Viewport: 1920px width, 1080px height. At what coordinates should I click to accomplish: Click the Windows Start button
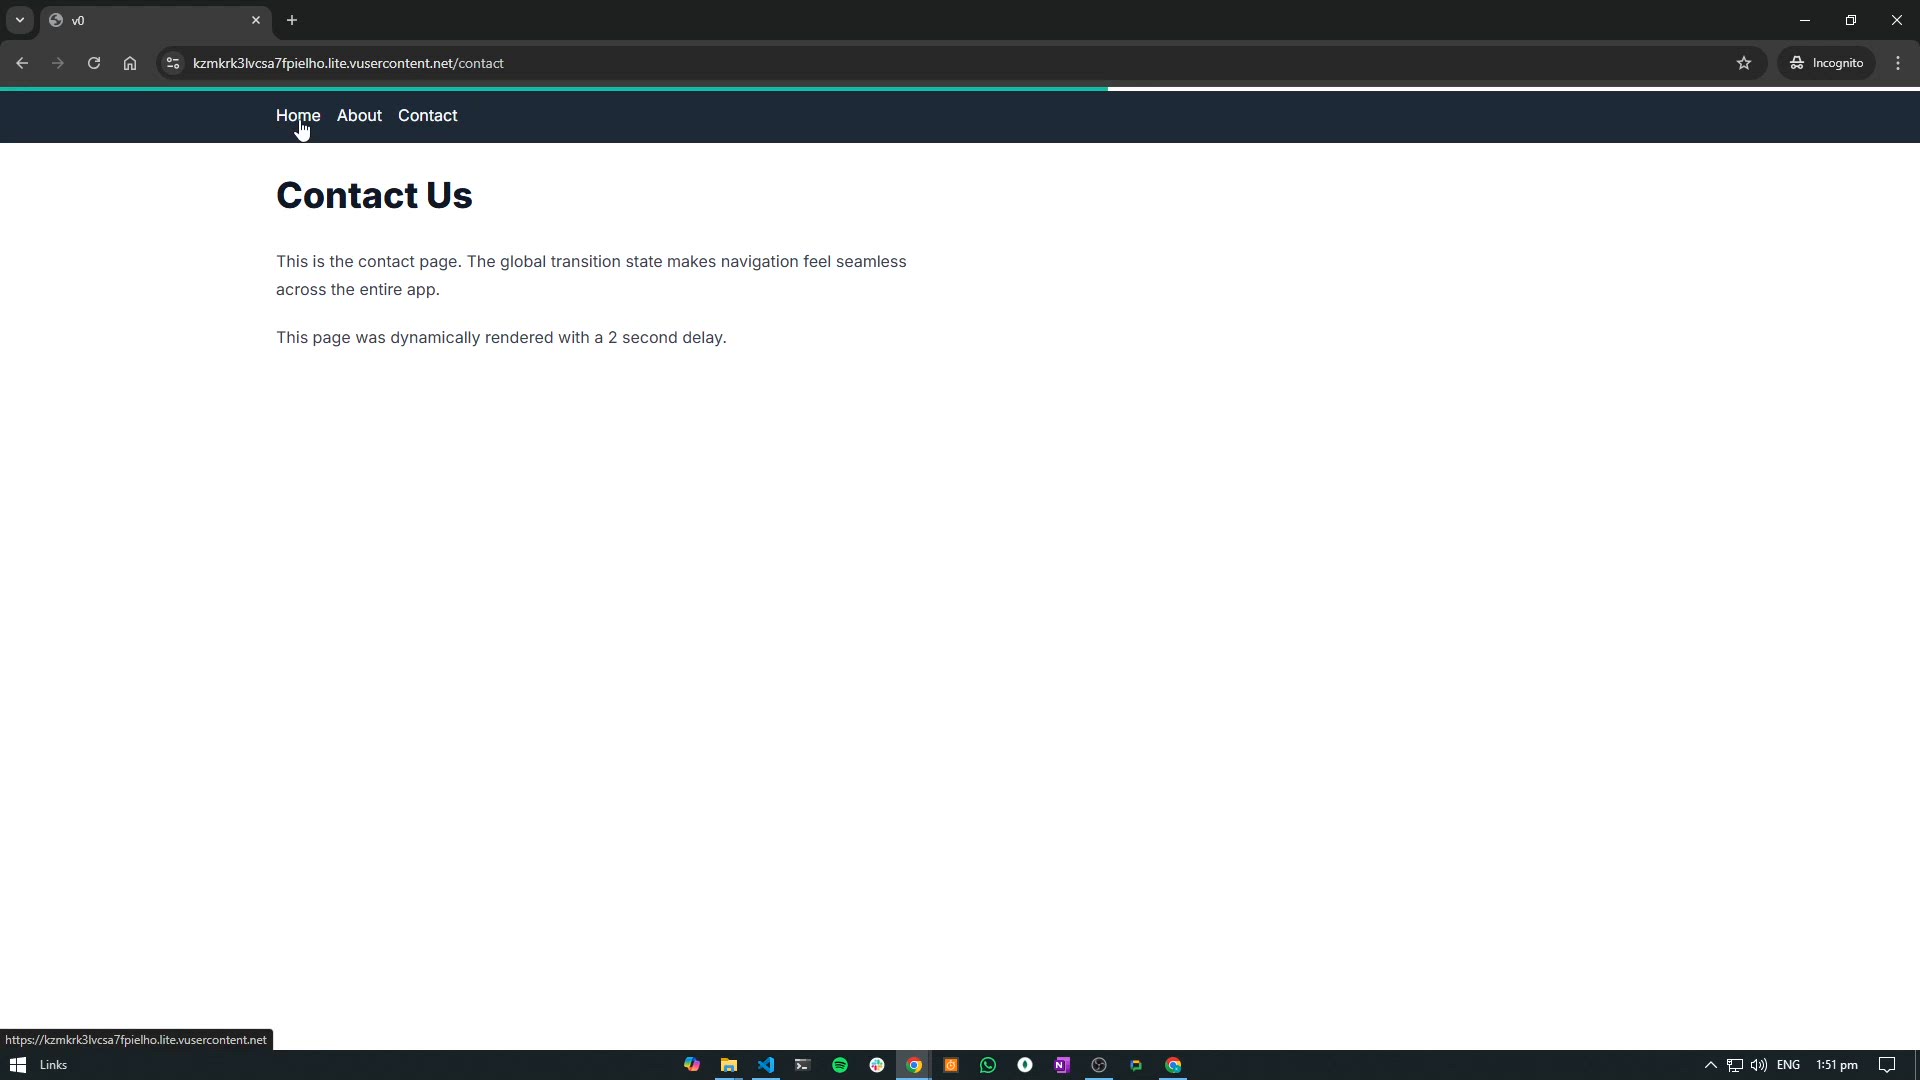pyautogui.click(x=18, y=1064)
